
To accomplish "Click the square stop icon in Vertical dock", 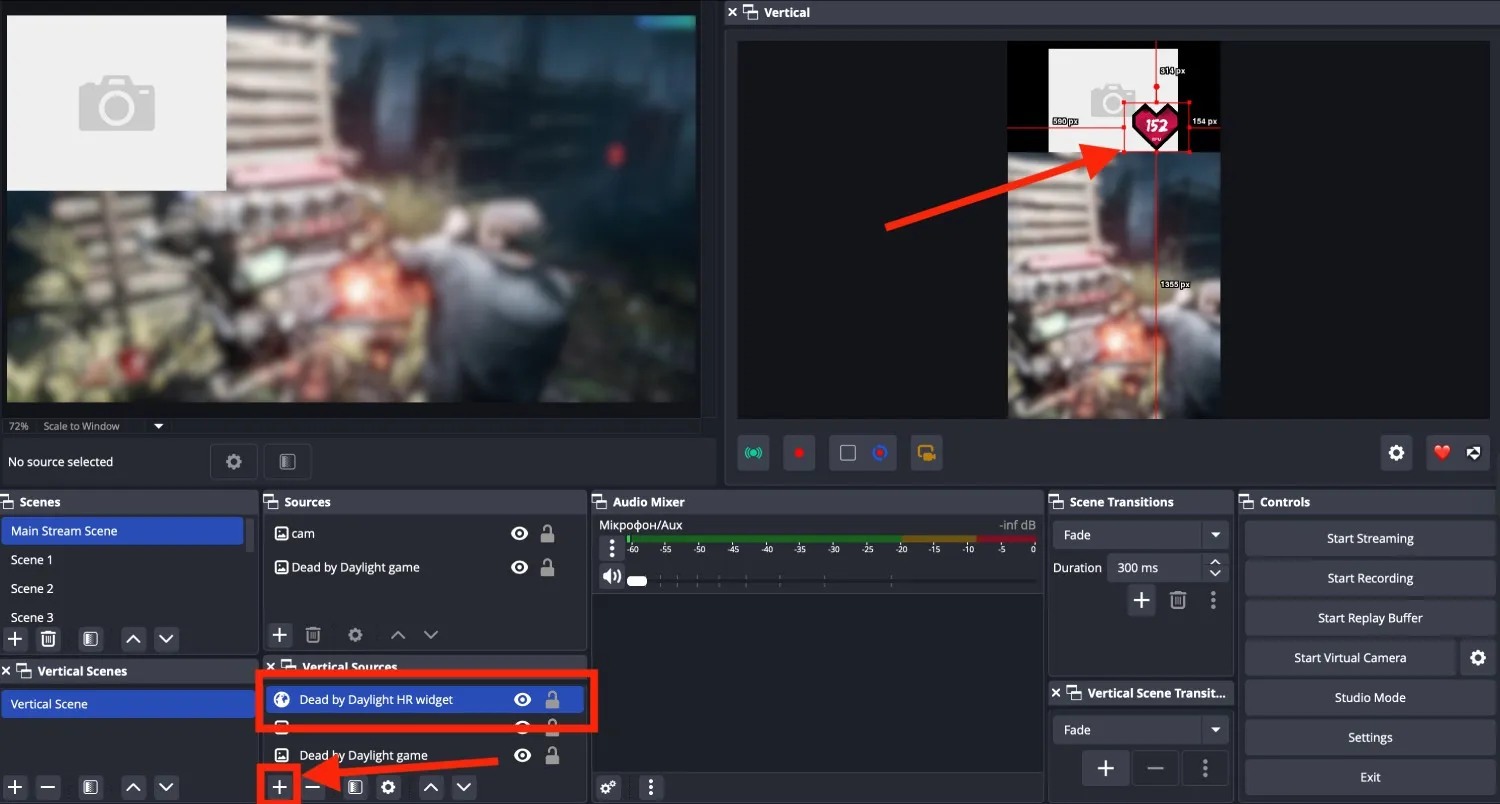I will click(848, 453).
